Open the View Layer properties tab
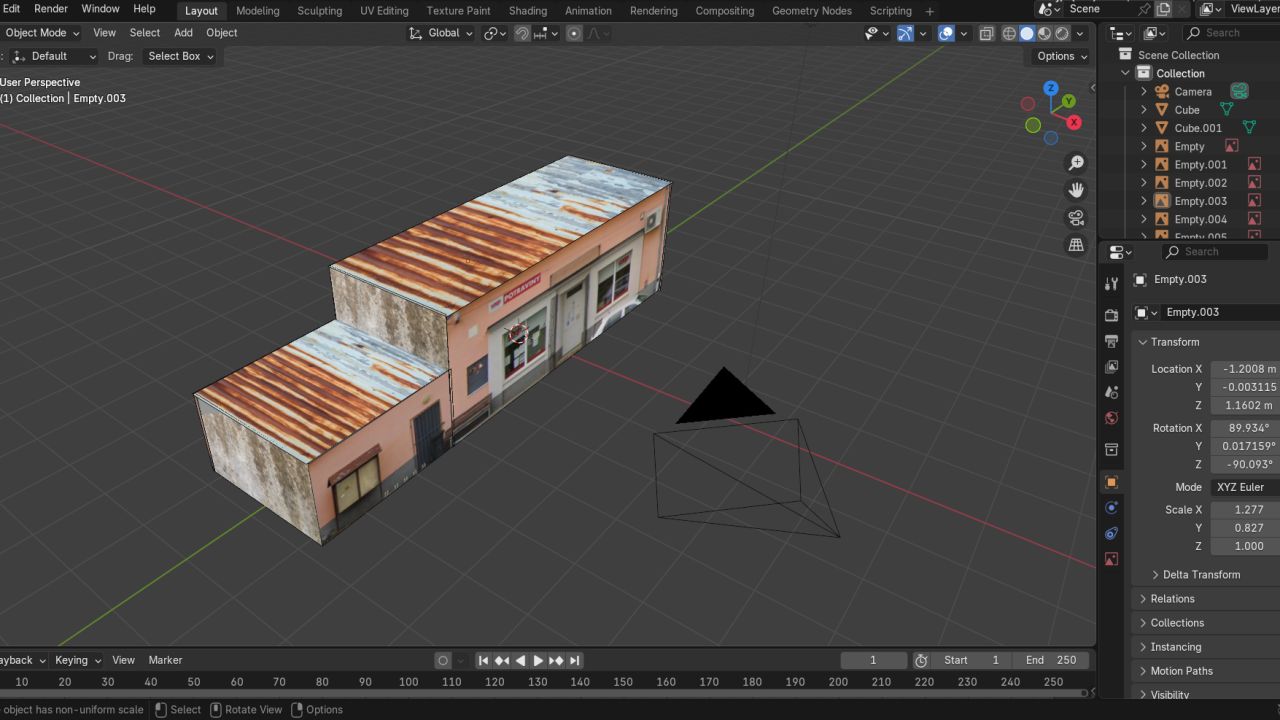This screenshot has height=720, width=1280. tap(1111, 367)
